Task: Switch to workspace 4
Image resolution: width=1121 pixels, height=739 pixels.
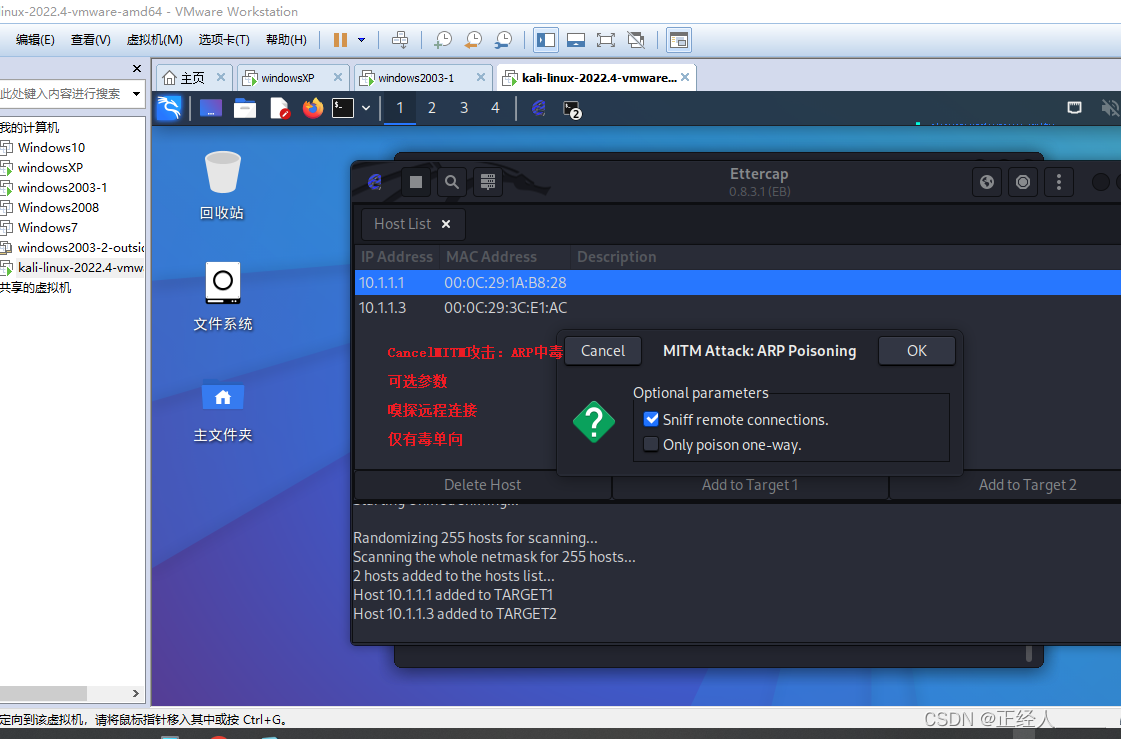Action: coord(495,108)
